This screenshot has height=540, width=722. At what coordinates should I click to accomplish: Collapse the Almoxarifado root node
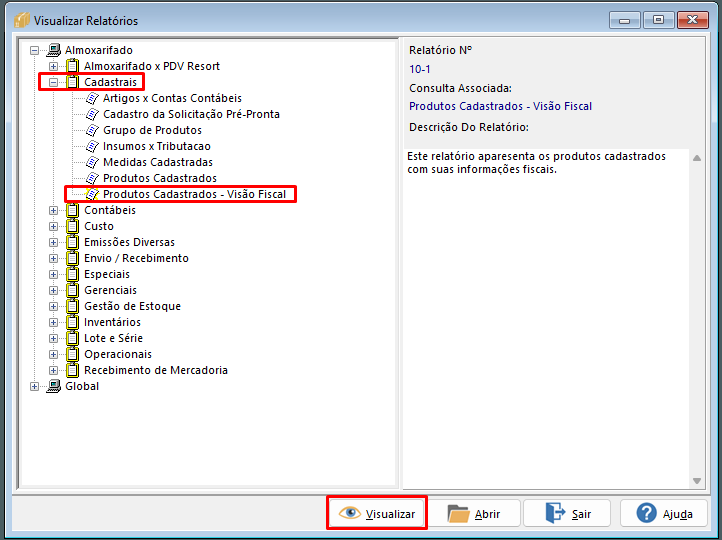[x=35, y=50]
